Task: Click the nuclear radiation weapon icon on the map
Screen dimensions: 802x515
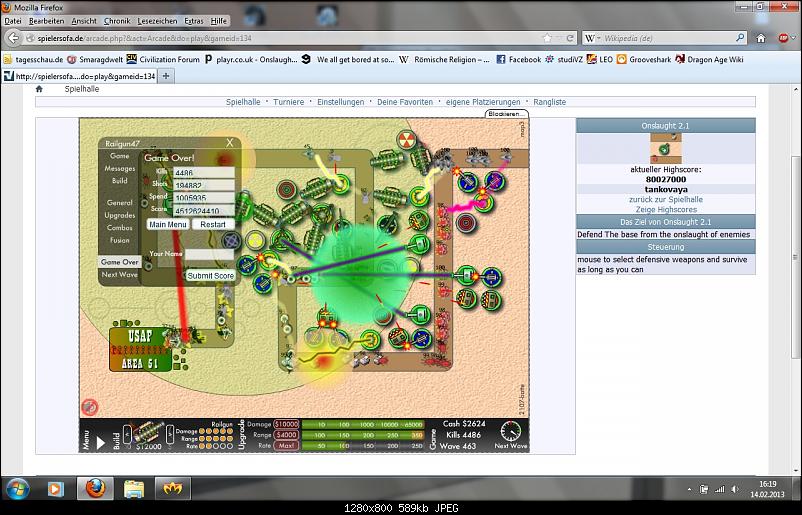Action: 406,140
